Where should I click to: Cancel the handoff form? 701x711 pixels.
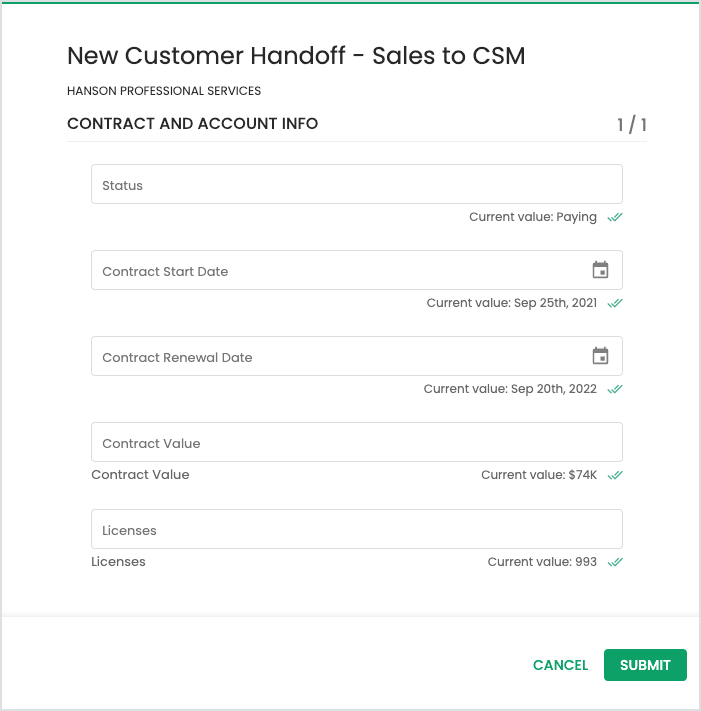(x=560, y=665)
